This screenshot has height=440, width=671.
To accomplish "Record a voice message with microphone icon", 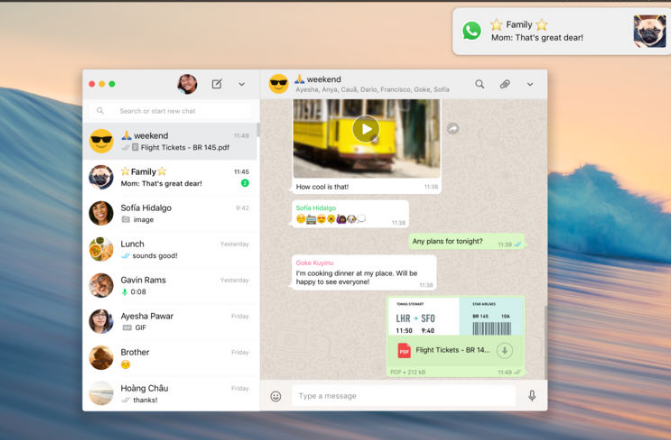I will pyautogui.click(x=531, y=395).
